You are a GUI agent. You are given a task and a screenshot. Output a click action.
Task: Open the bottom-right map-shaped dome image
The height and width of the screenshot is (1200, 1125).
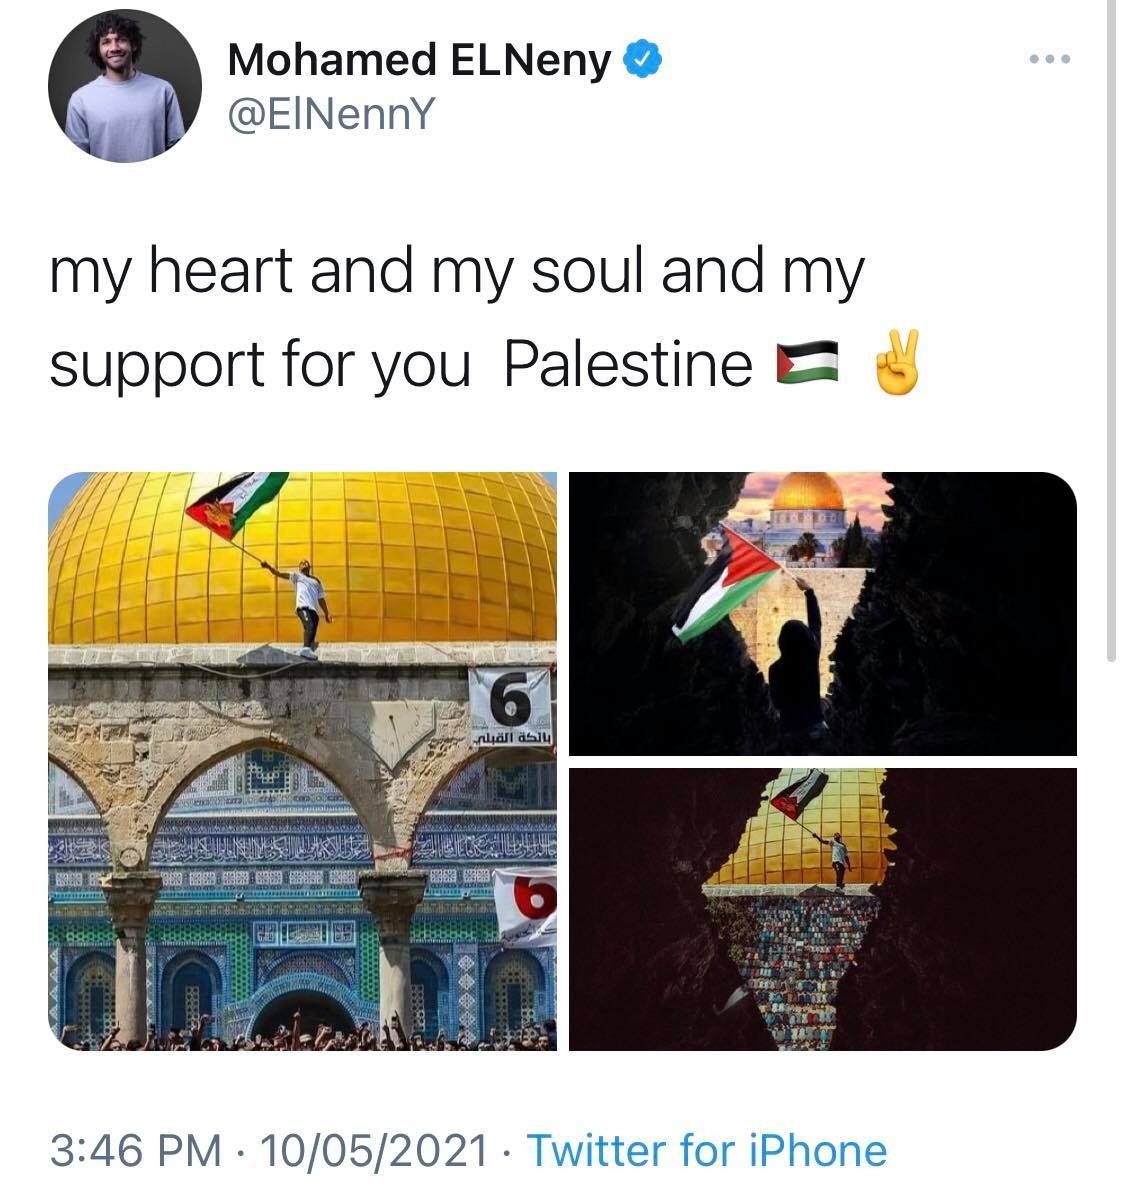click(822, 909)
